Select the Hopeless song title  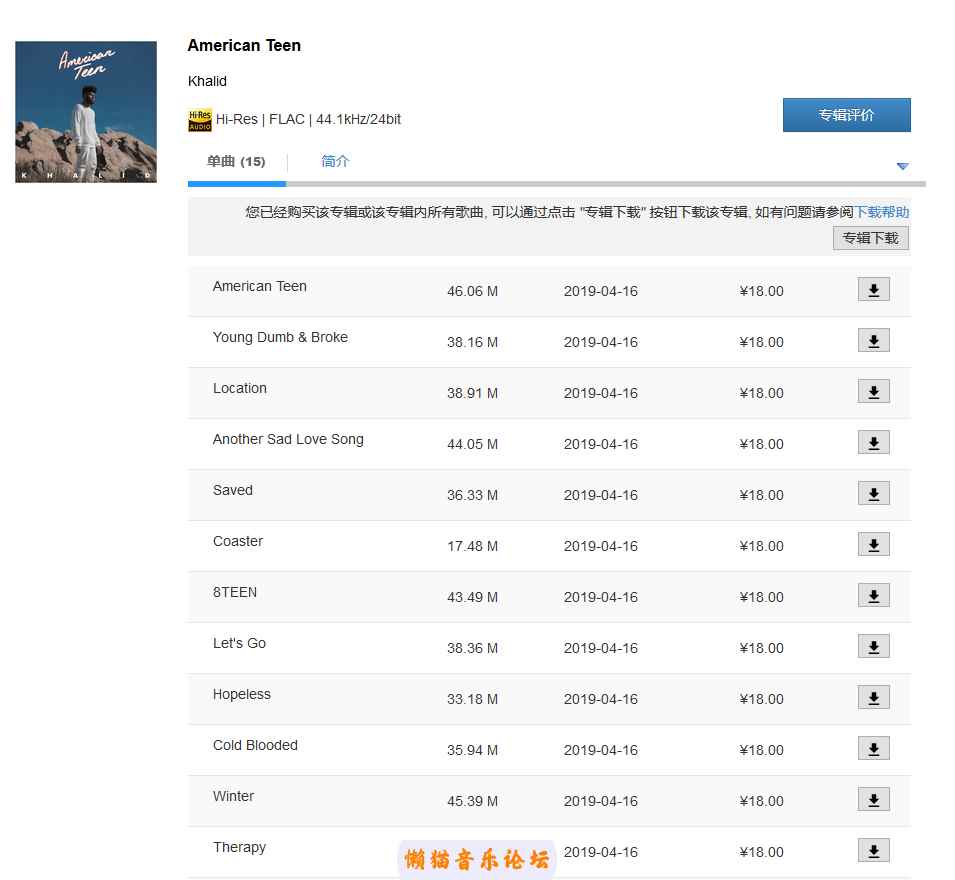pyautogui.click(x=242, y=694)
